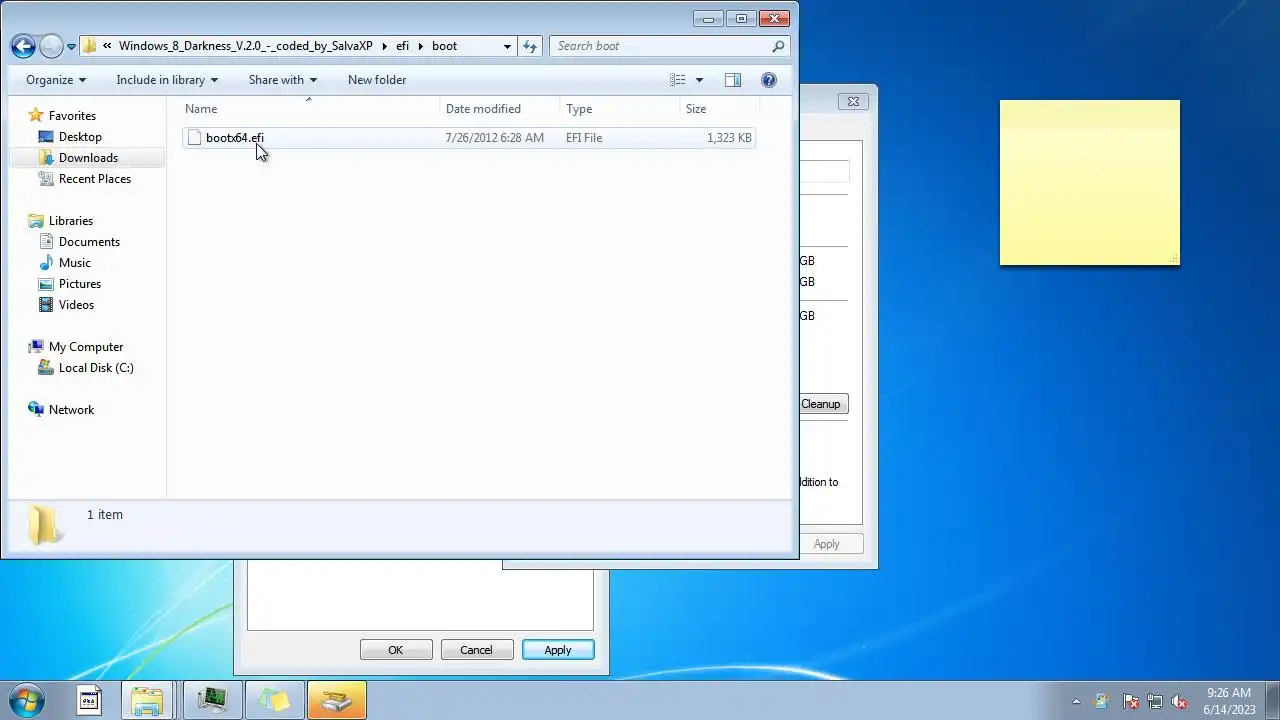Click the Favorites star icon
Screen dimensions: 1280x720
tap(36, 115)
